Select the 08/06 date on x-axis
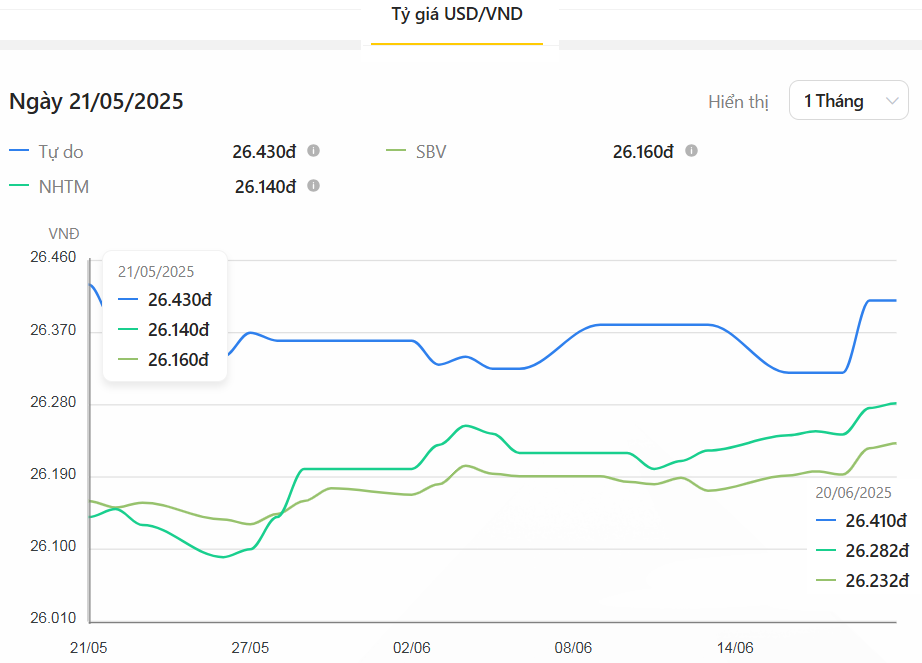Screen dimensions: 922x663 pos(573,648)
